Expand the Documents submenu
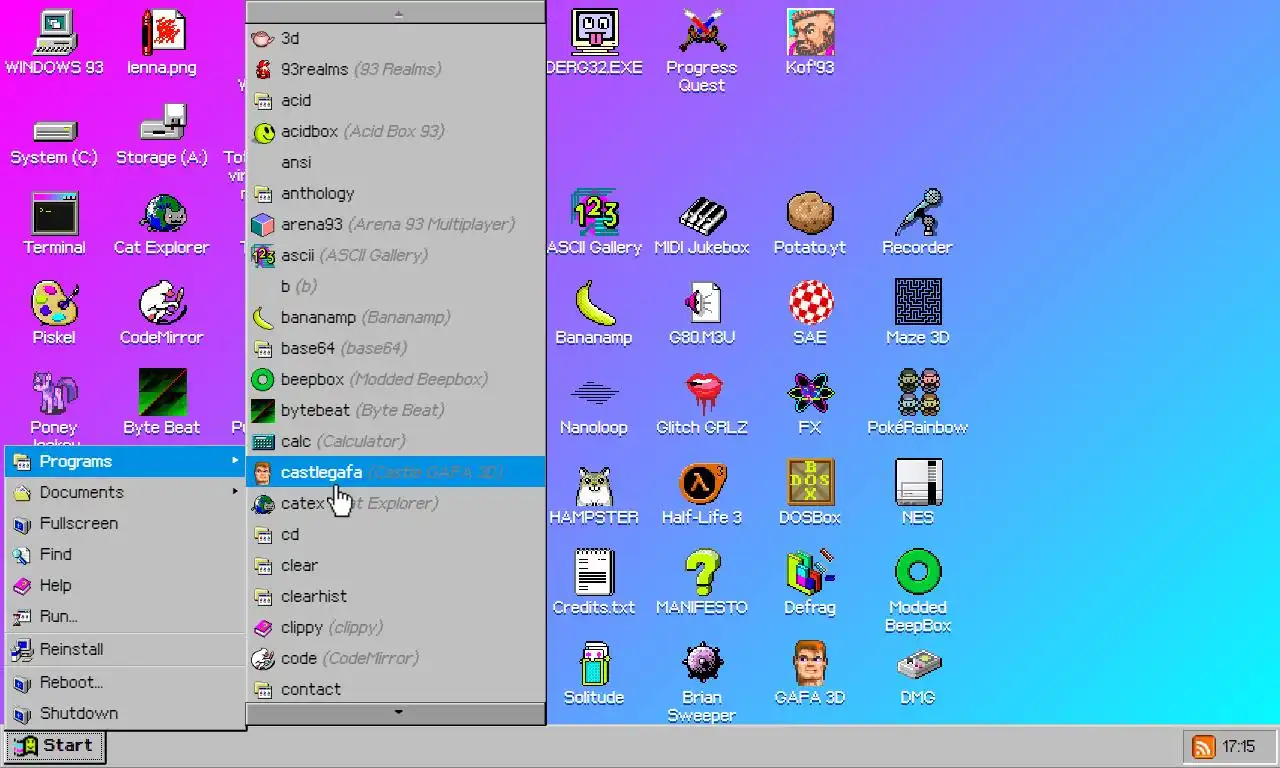This screenshot has height=768, width=1280. [125, 492]
